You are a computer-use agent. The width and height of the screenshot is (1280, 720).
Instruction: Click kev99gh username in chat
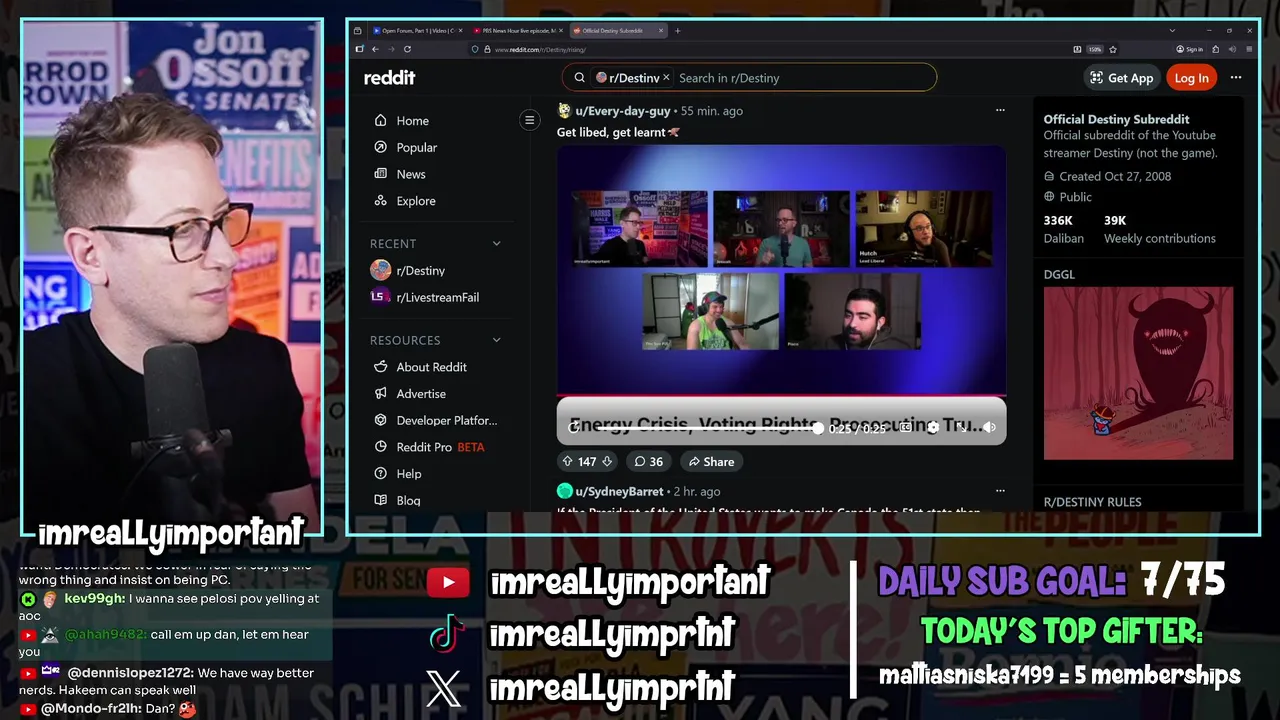click(x=93, y=598)
